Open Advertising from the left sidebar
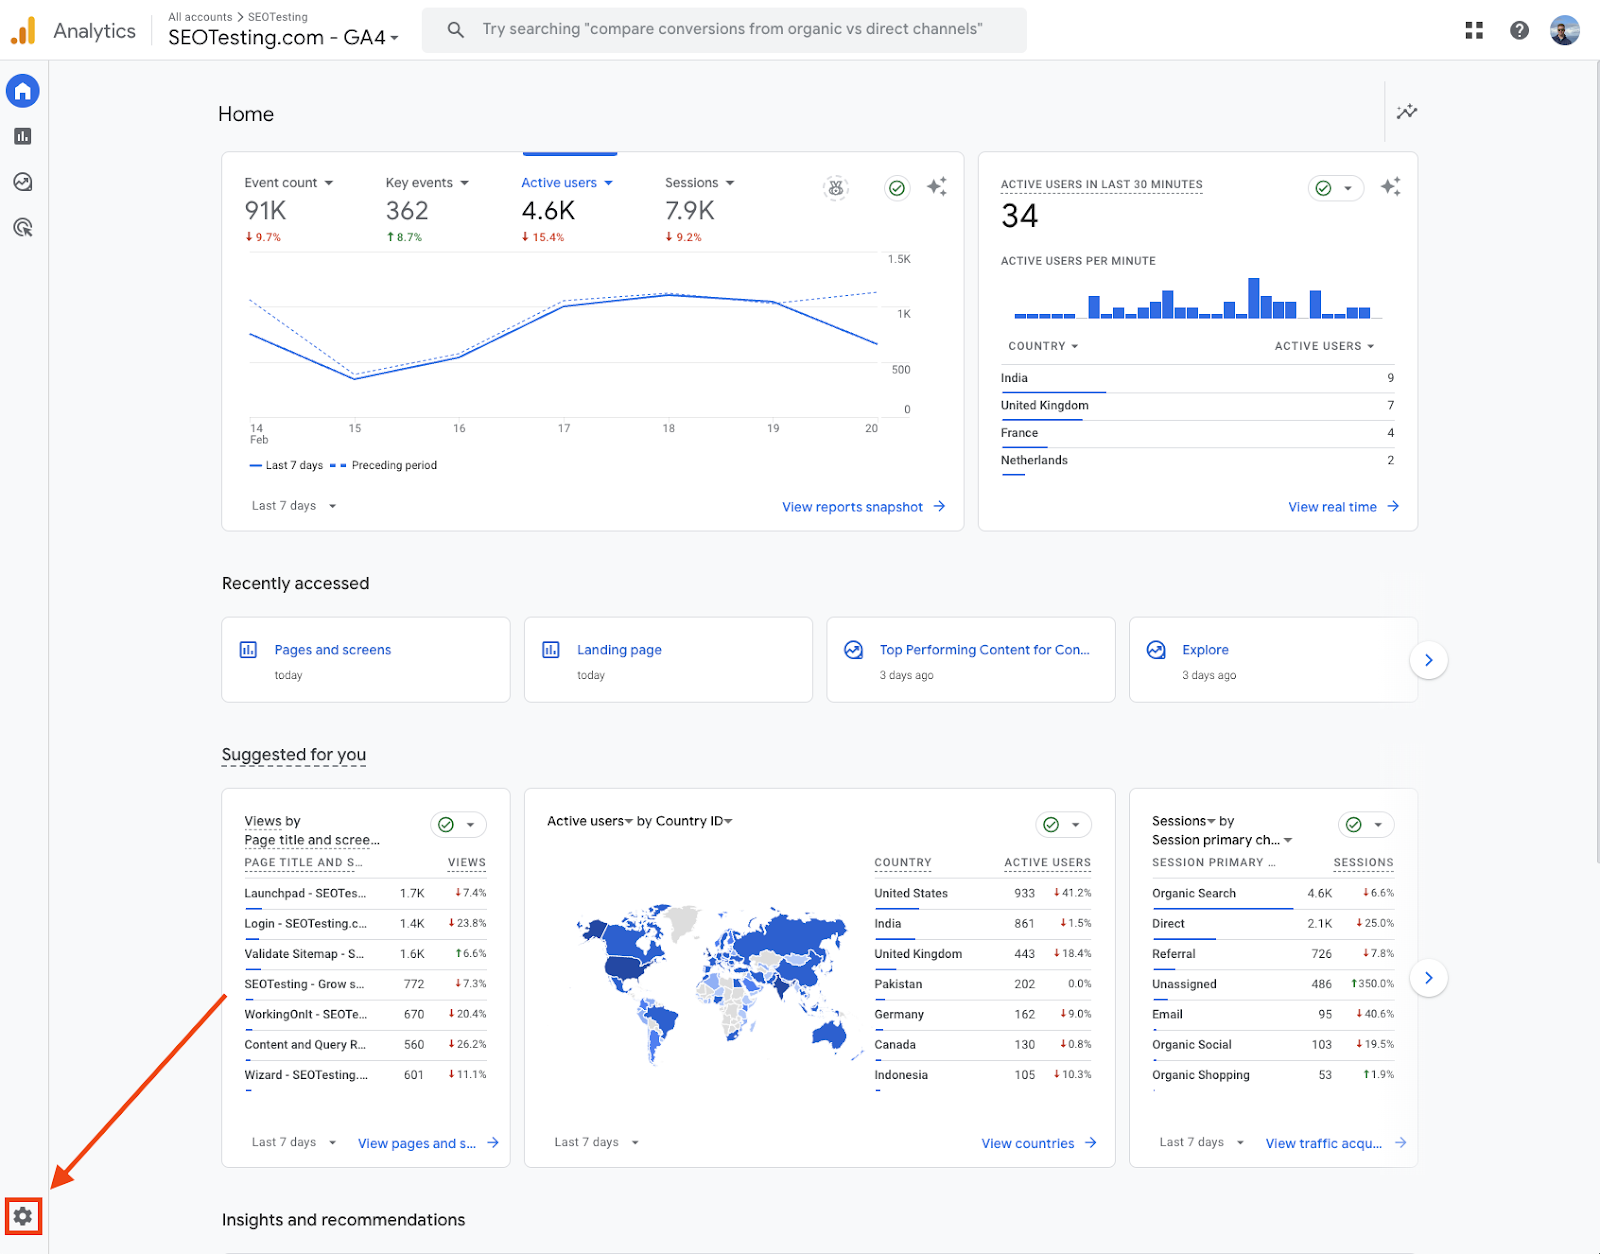The width and height of the screenshot is (1600, 1254). [x=23, y=228]
